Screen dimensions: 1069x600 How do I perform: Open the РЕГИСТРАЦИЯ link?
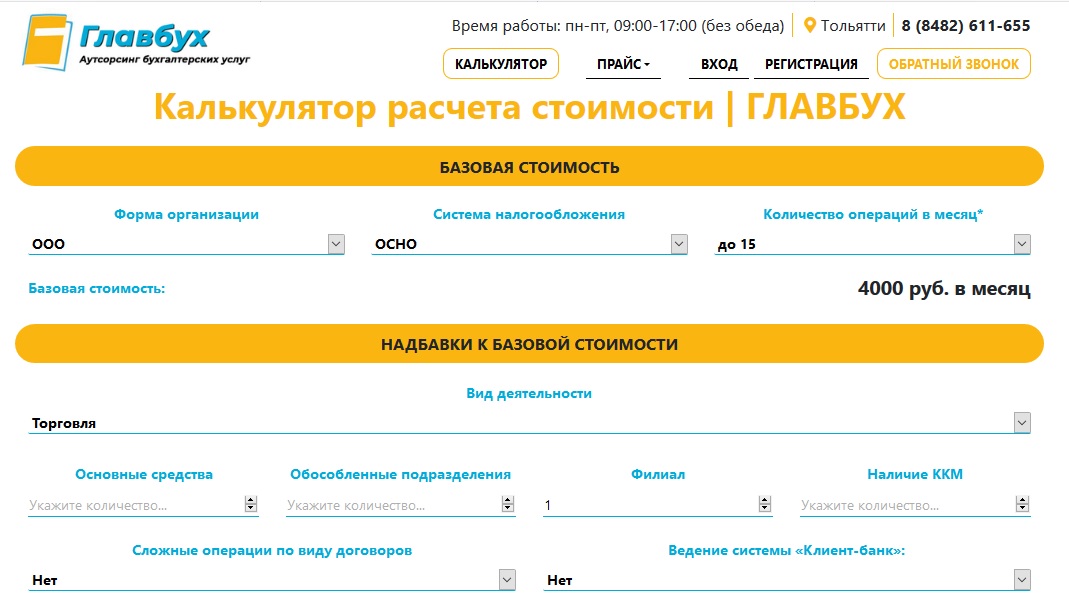click(811, 64)
